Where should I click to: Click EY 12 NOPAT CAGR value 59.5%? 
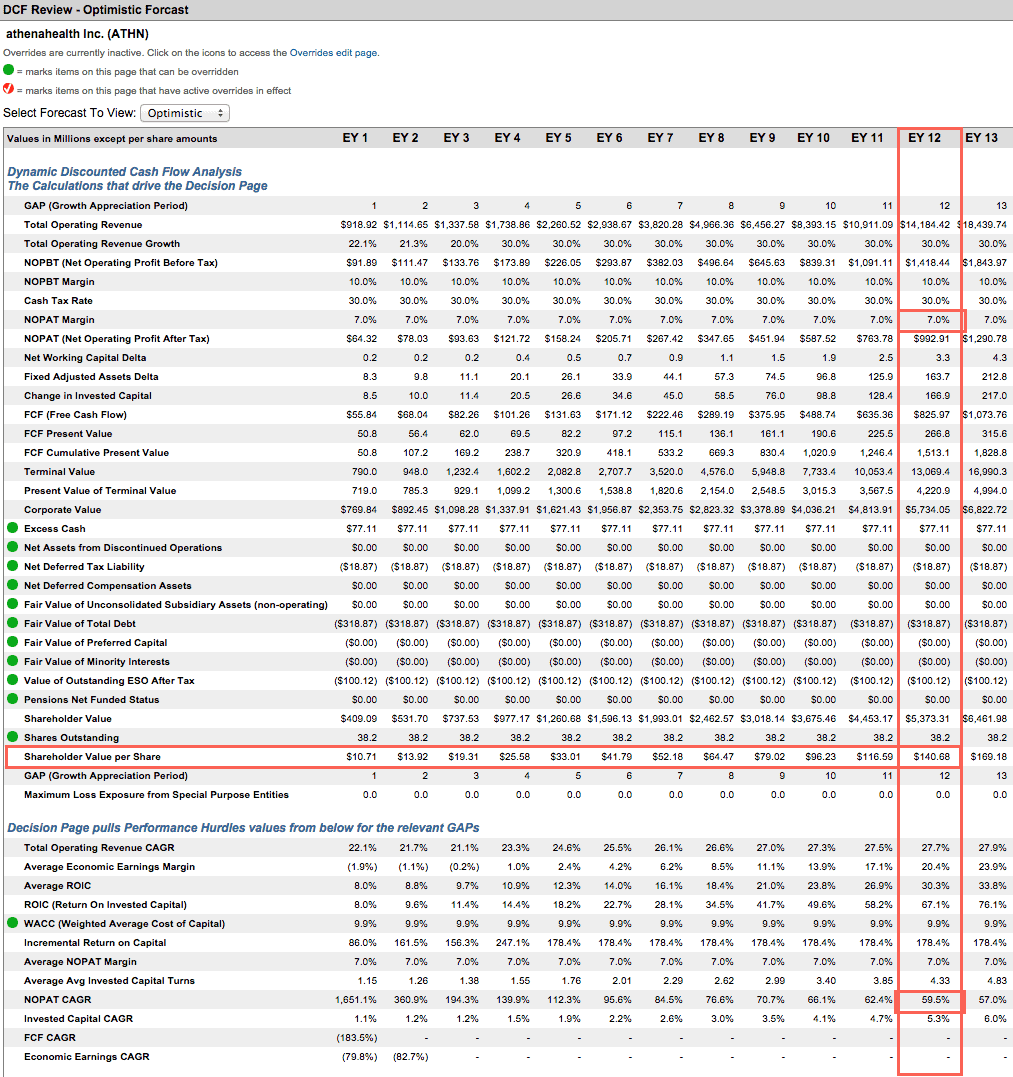[935, 999]
